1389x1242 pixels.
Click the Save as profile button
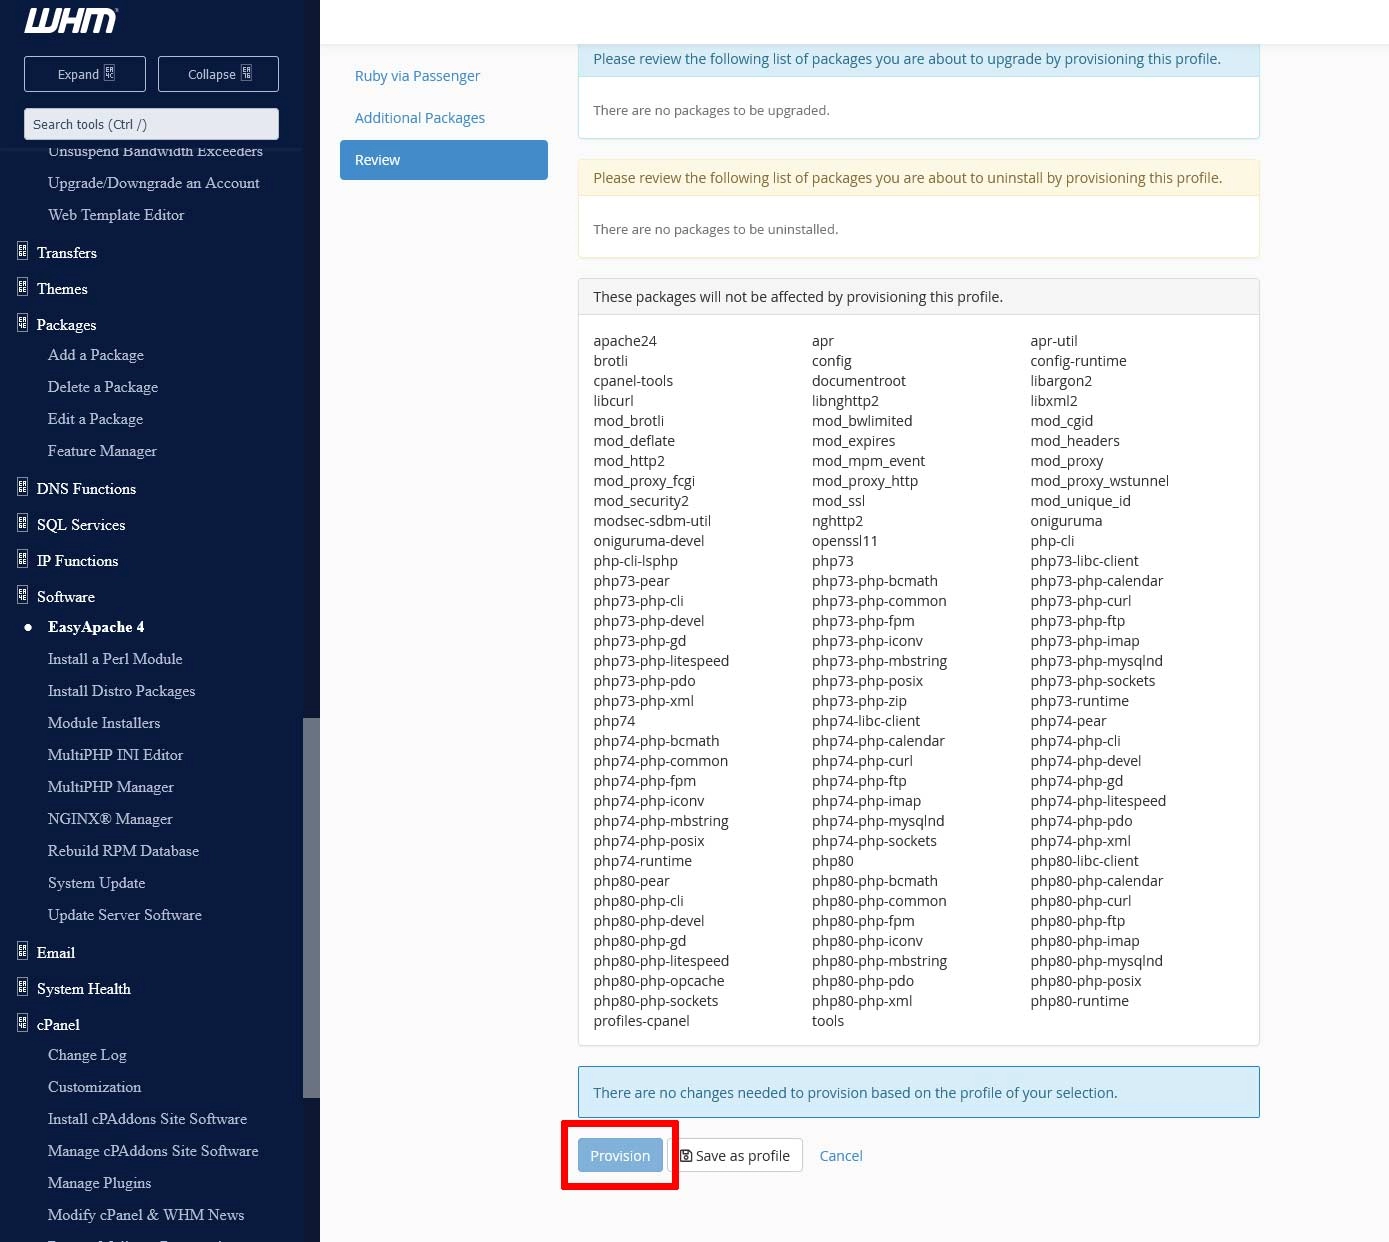coord(735,1156)
